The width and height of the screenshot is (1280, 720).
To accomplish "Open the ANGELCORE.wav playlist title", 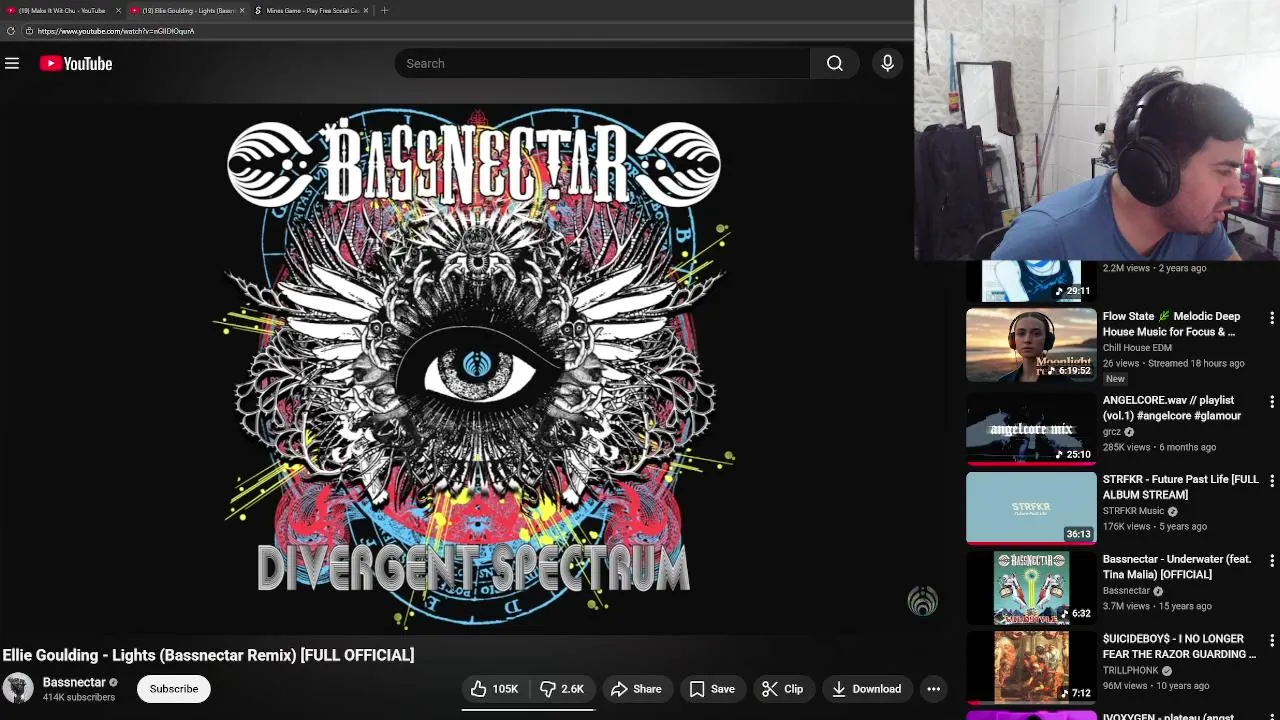I will coord(1172,408).
